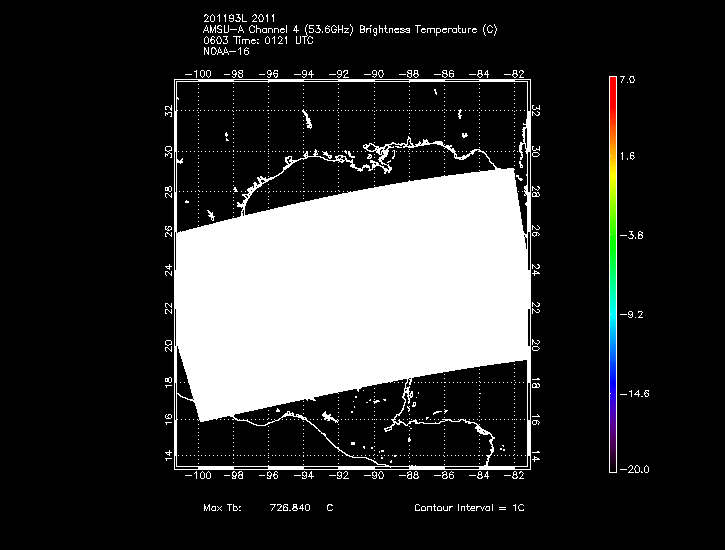Click bottom axis longitude label "-84"
Image resolution: width=725 pixels, height=550 pixels.
coord(479,475)
